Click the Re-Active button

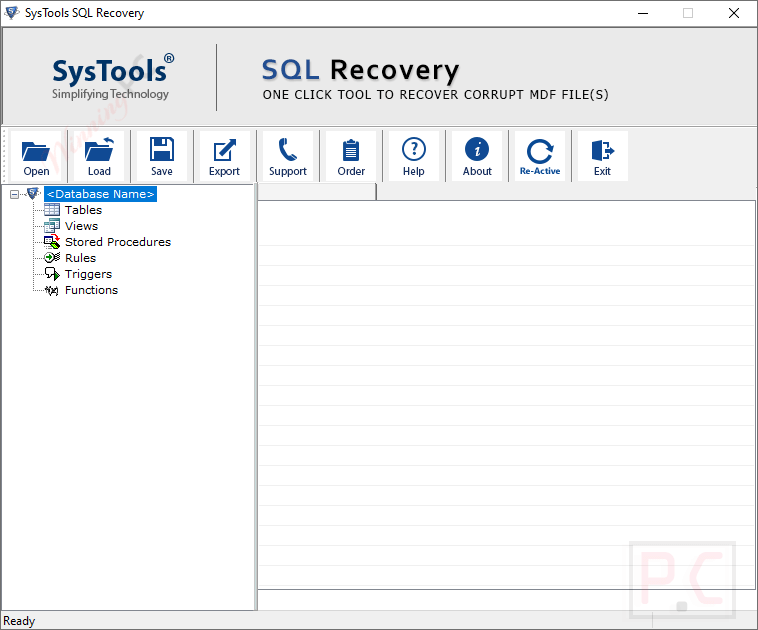[540, 156]
